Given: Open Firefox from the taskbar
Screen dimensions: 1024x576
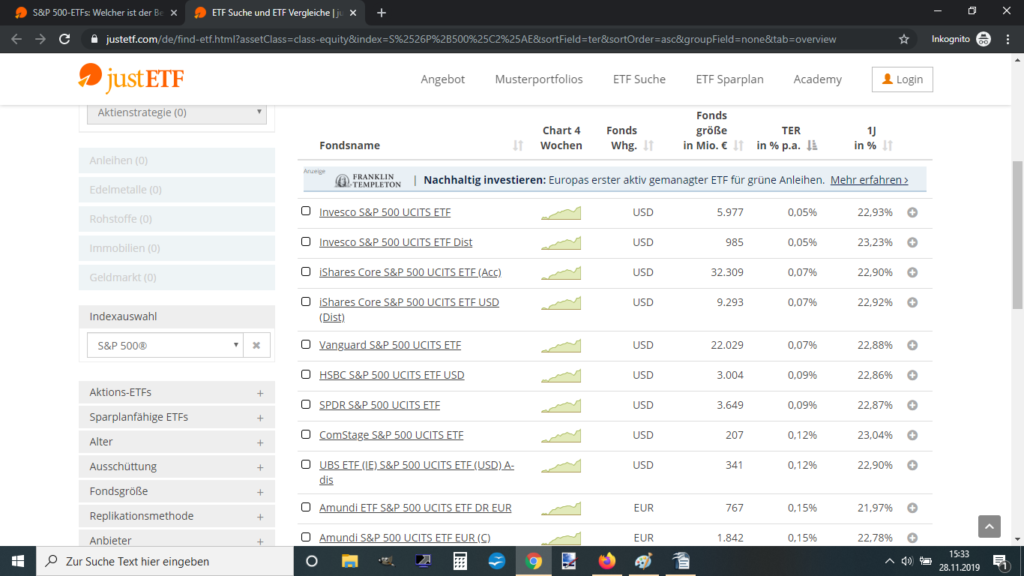Looking at the screenshot, I should coord(607,561).
